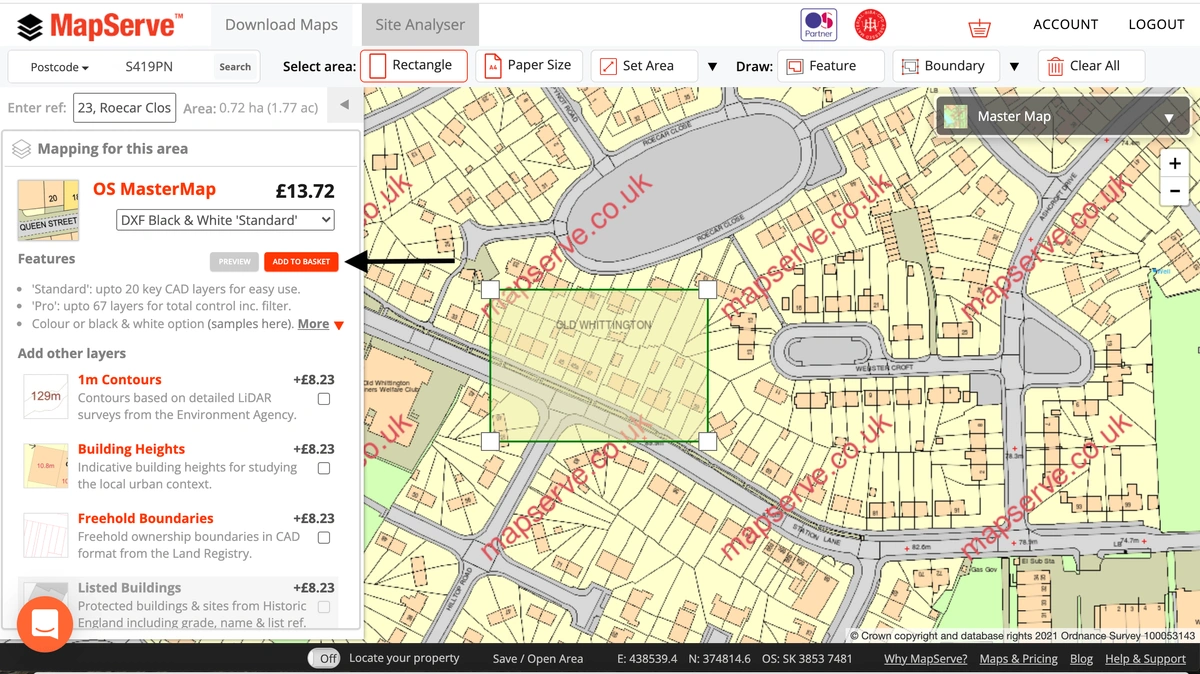Grab the bottom-left selection handle

(x=490, y=441)
